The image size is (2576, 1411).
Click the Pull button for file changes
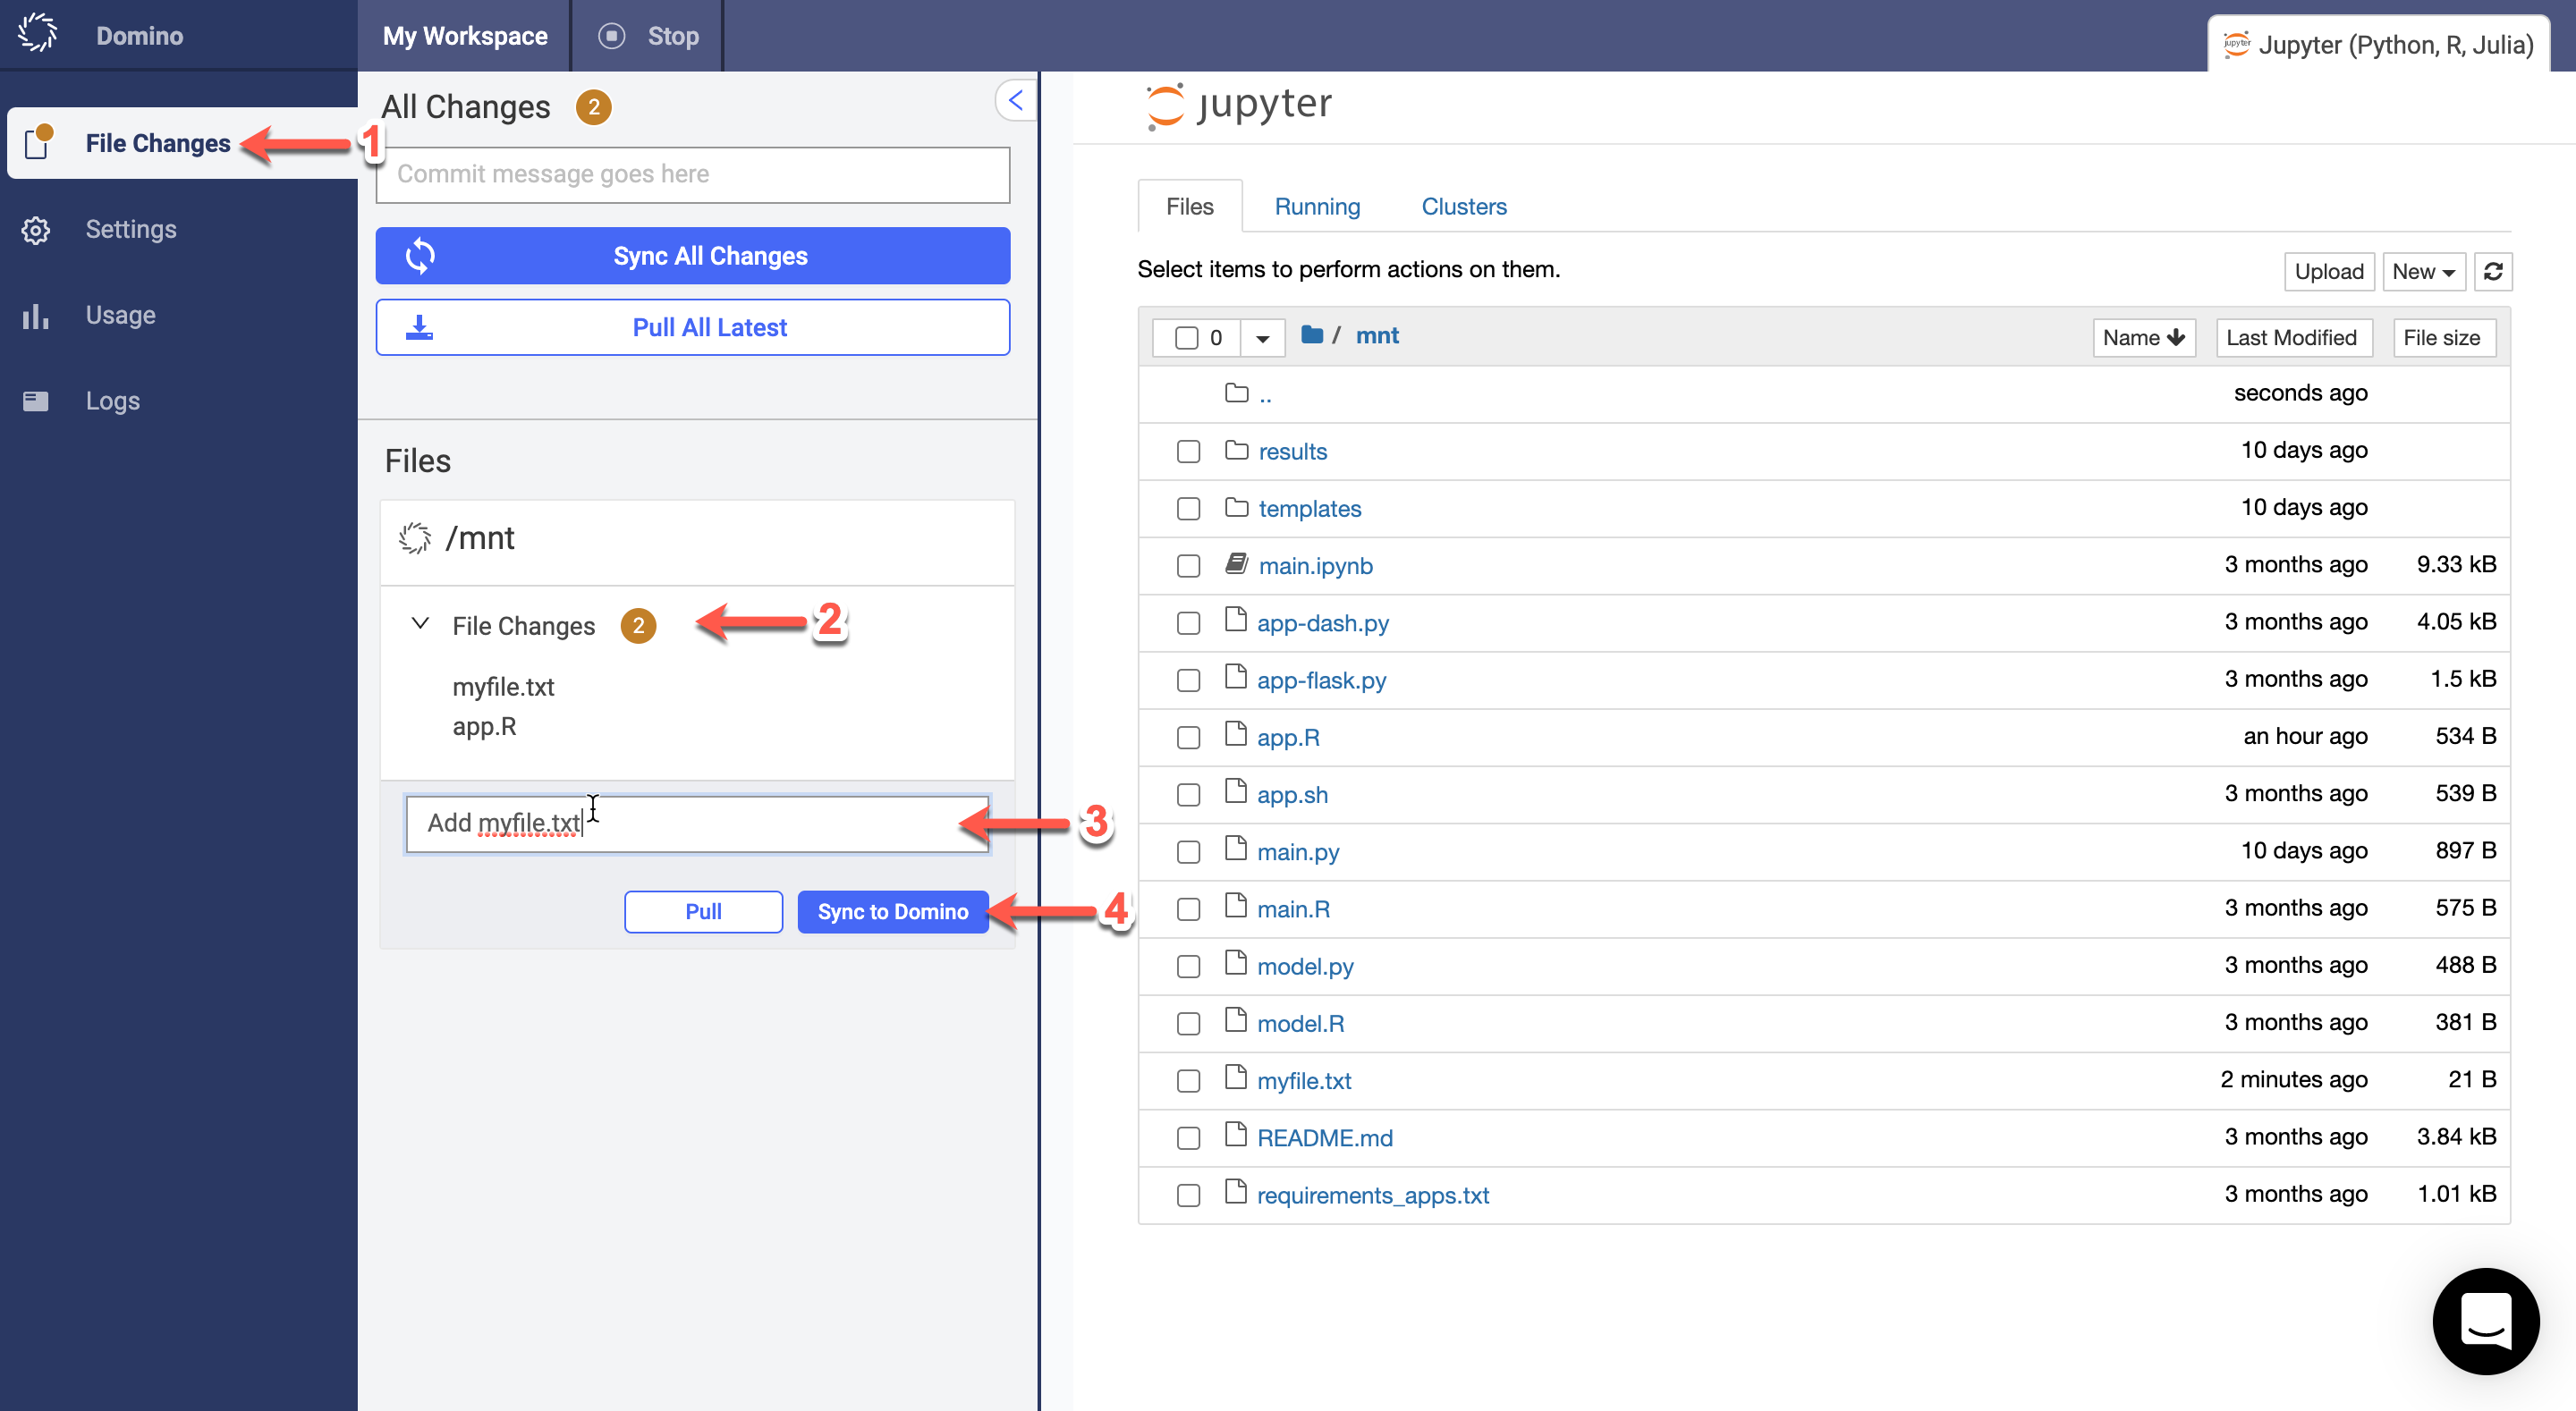702,910
